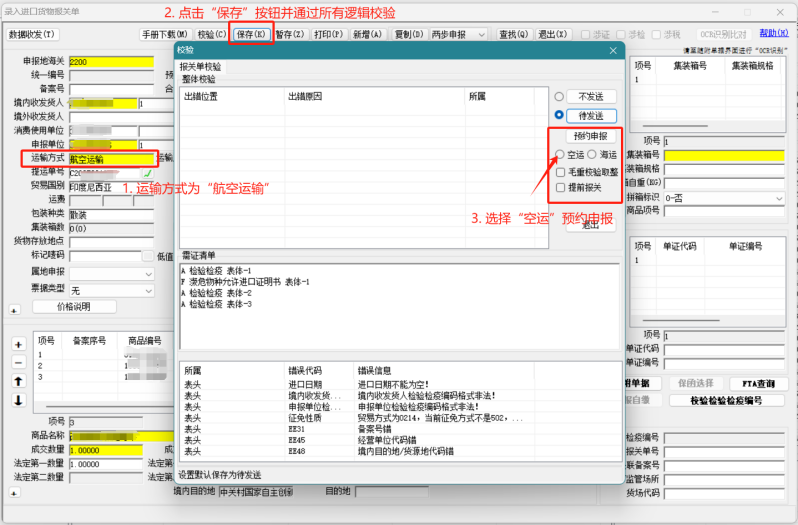Screen dimensions: 798x525
Task: Expand the 两步申报 dropdown in the toolbar
Action: point(481,34)
